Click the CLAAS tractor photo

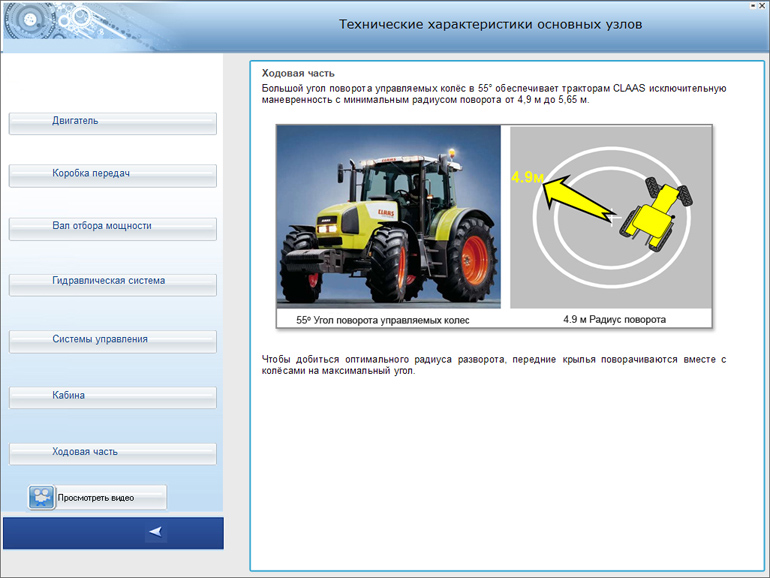[x=388, y=217]
